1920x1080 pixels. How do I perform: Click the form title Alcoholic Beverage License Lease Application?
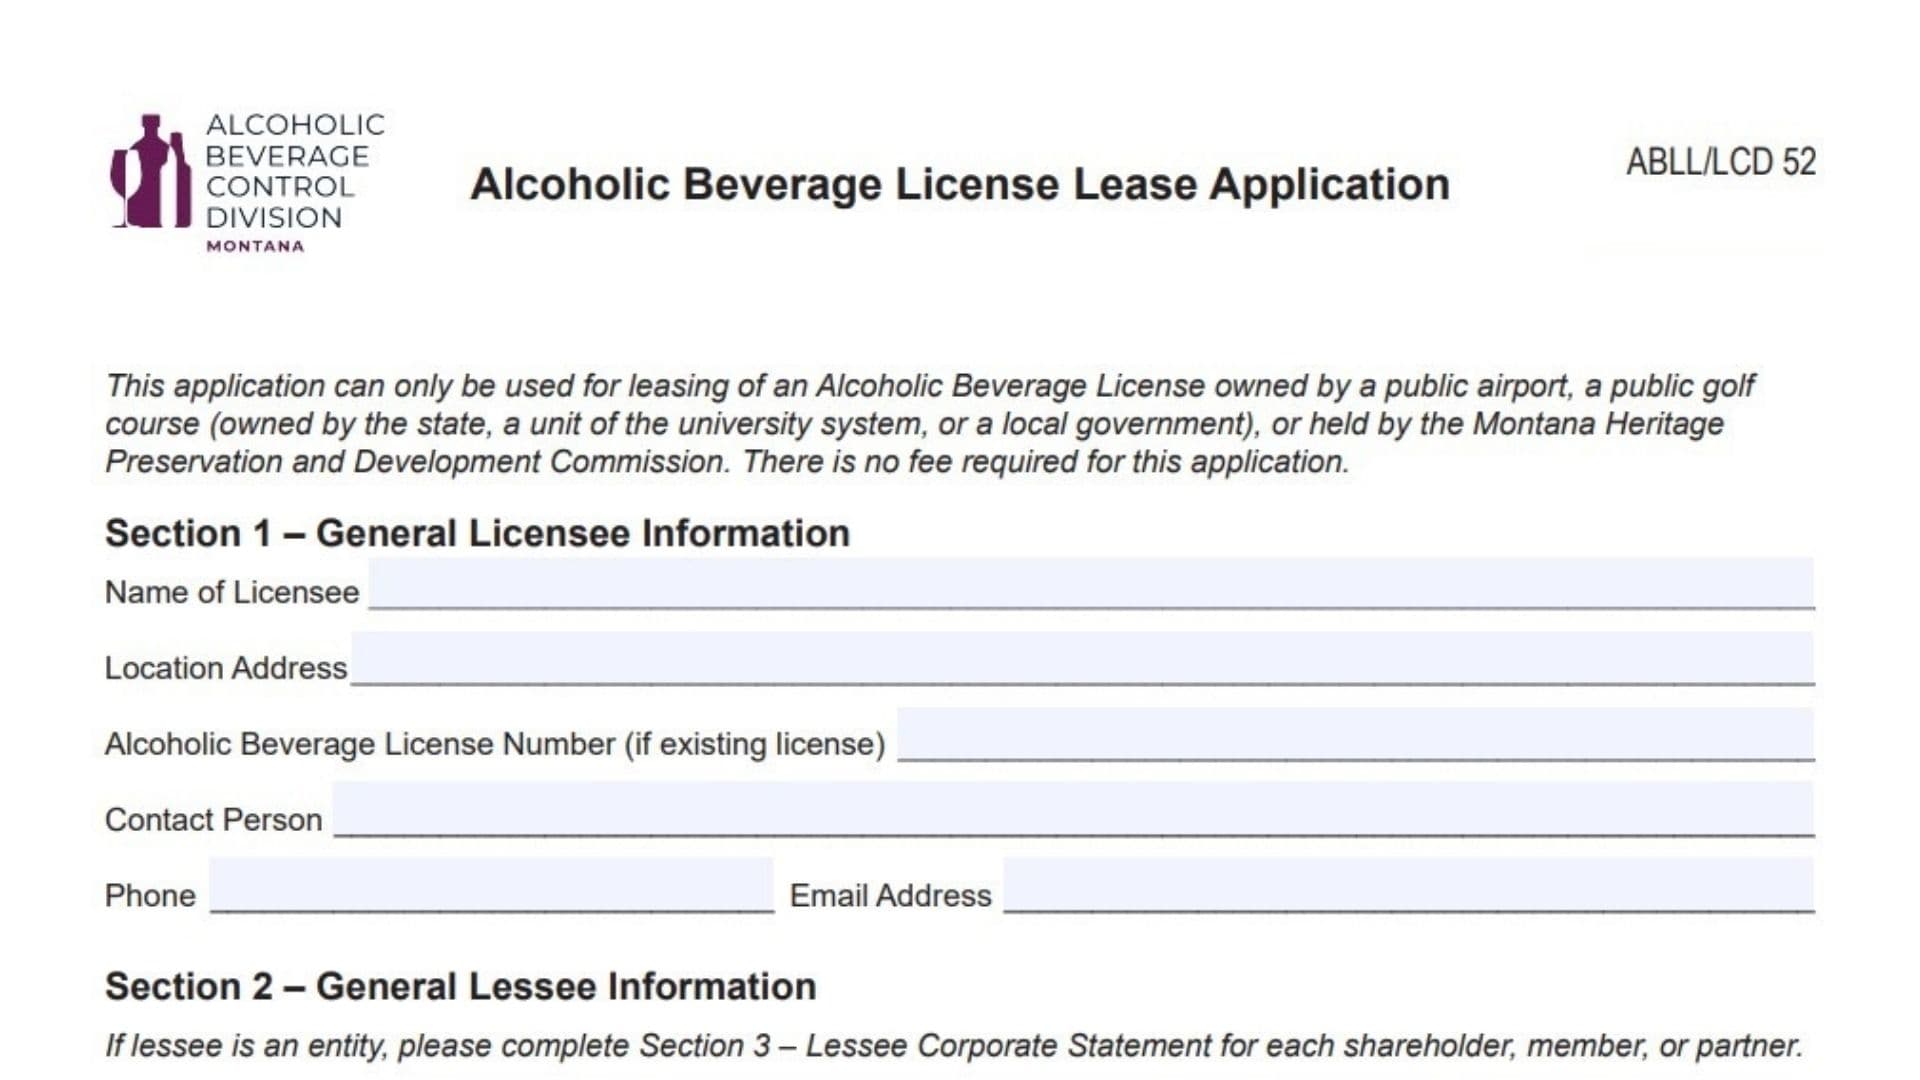tap(962, 182)
